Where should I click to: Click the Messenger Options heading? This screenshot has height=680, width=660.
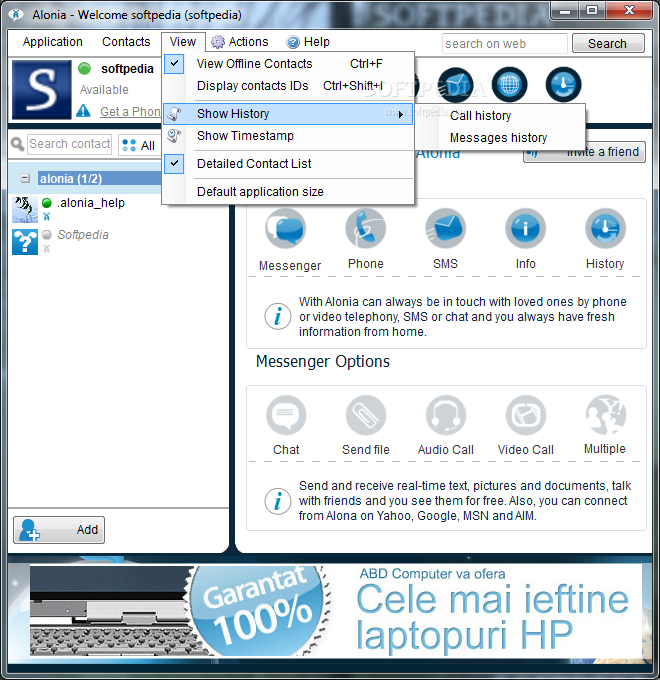[323, 361]
